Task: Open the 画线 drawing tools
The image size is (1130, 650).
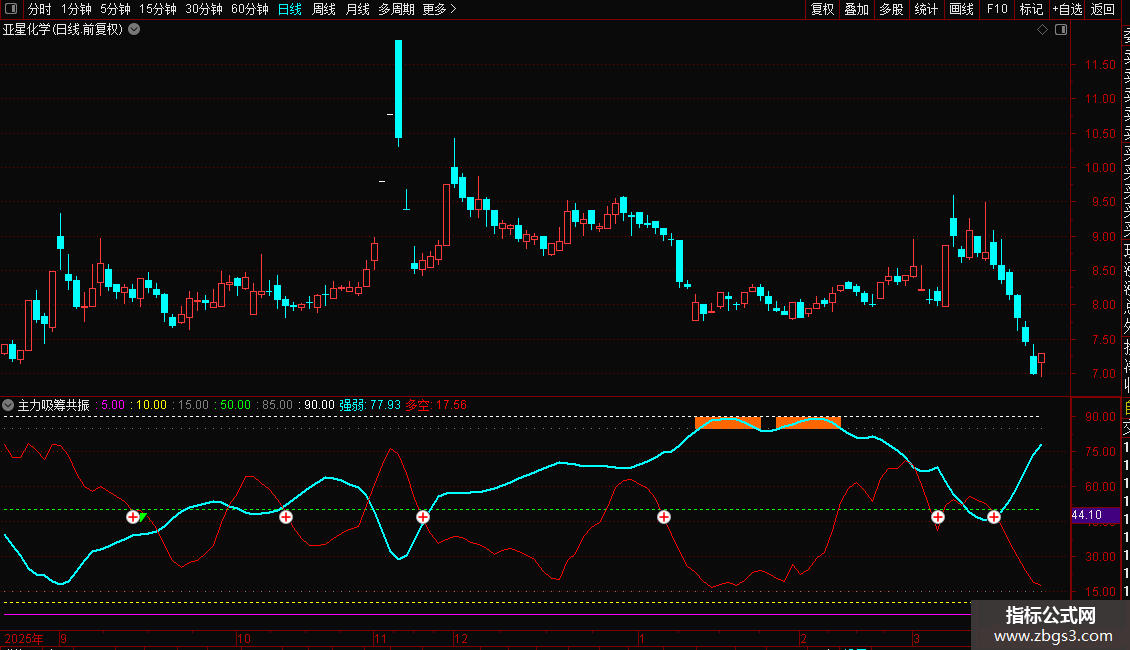Action: (961, 9)
